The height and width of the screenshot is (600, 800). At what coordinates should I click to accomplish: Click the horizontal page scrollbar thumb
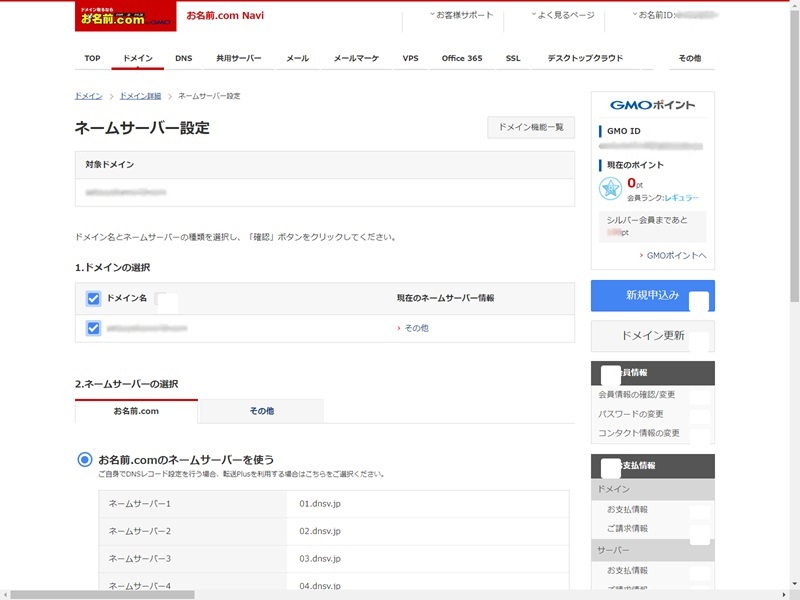[102, 595]
